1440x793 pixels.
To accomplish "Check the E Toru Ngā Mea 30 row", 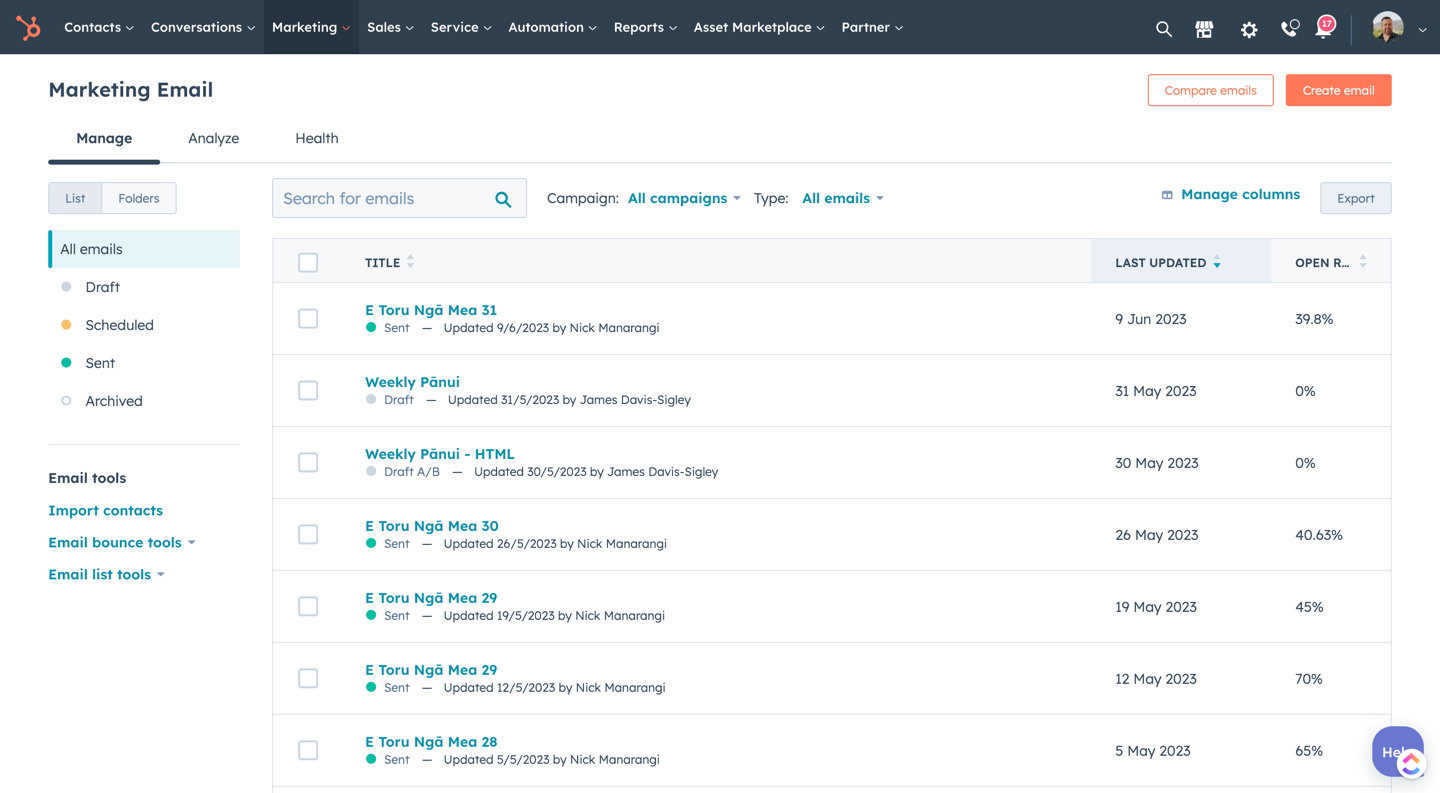I will (x=308, y=534).
